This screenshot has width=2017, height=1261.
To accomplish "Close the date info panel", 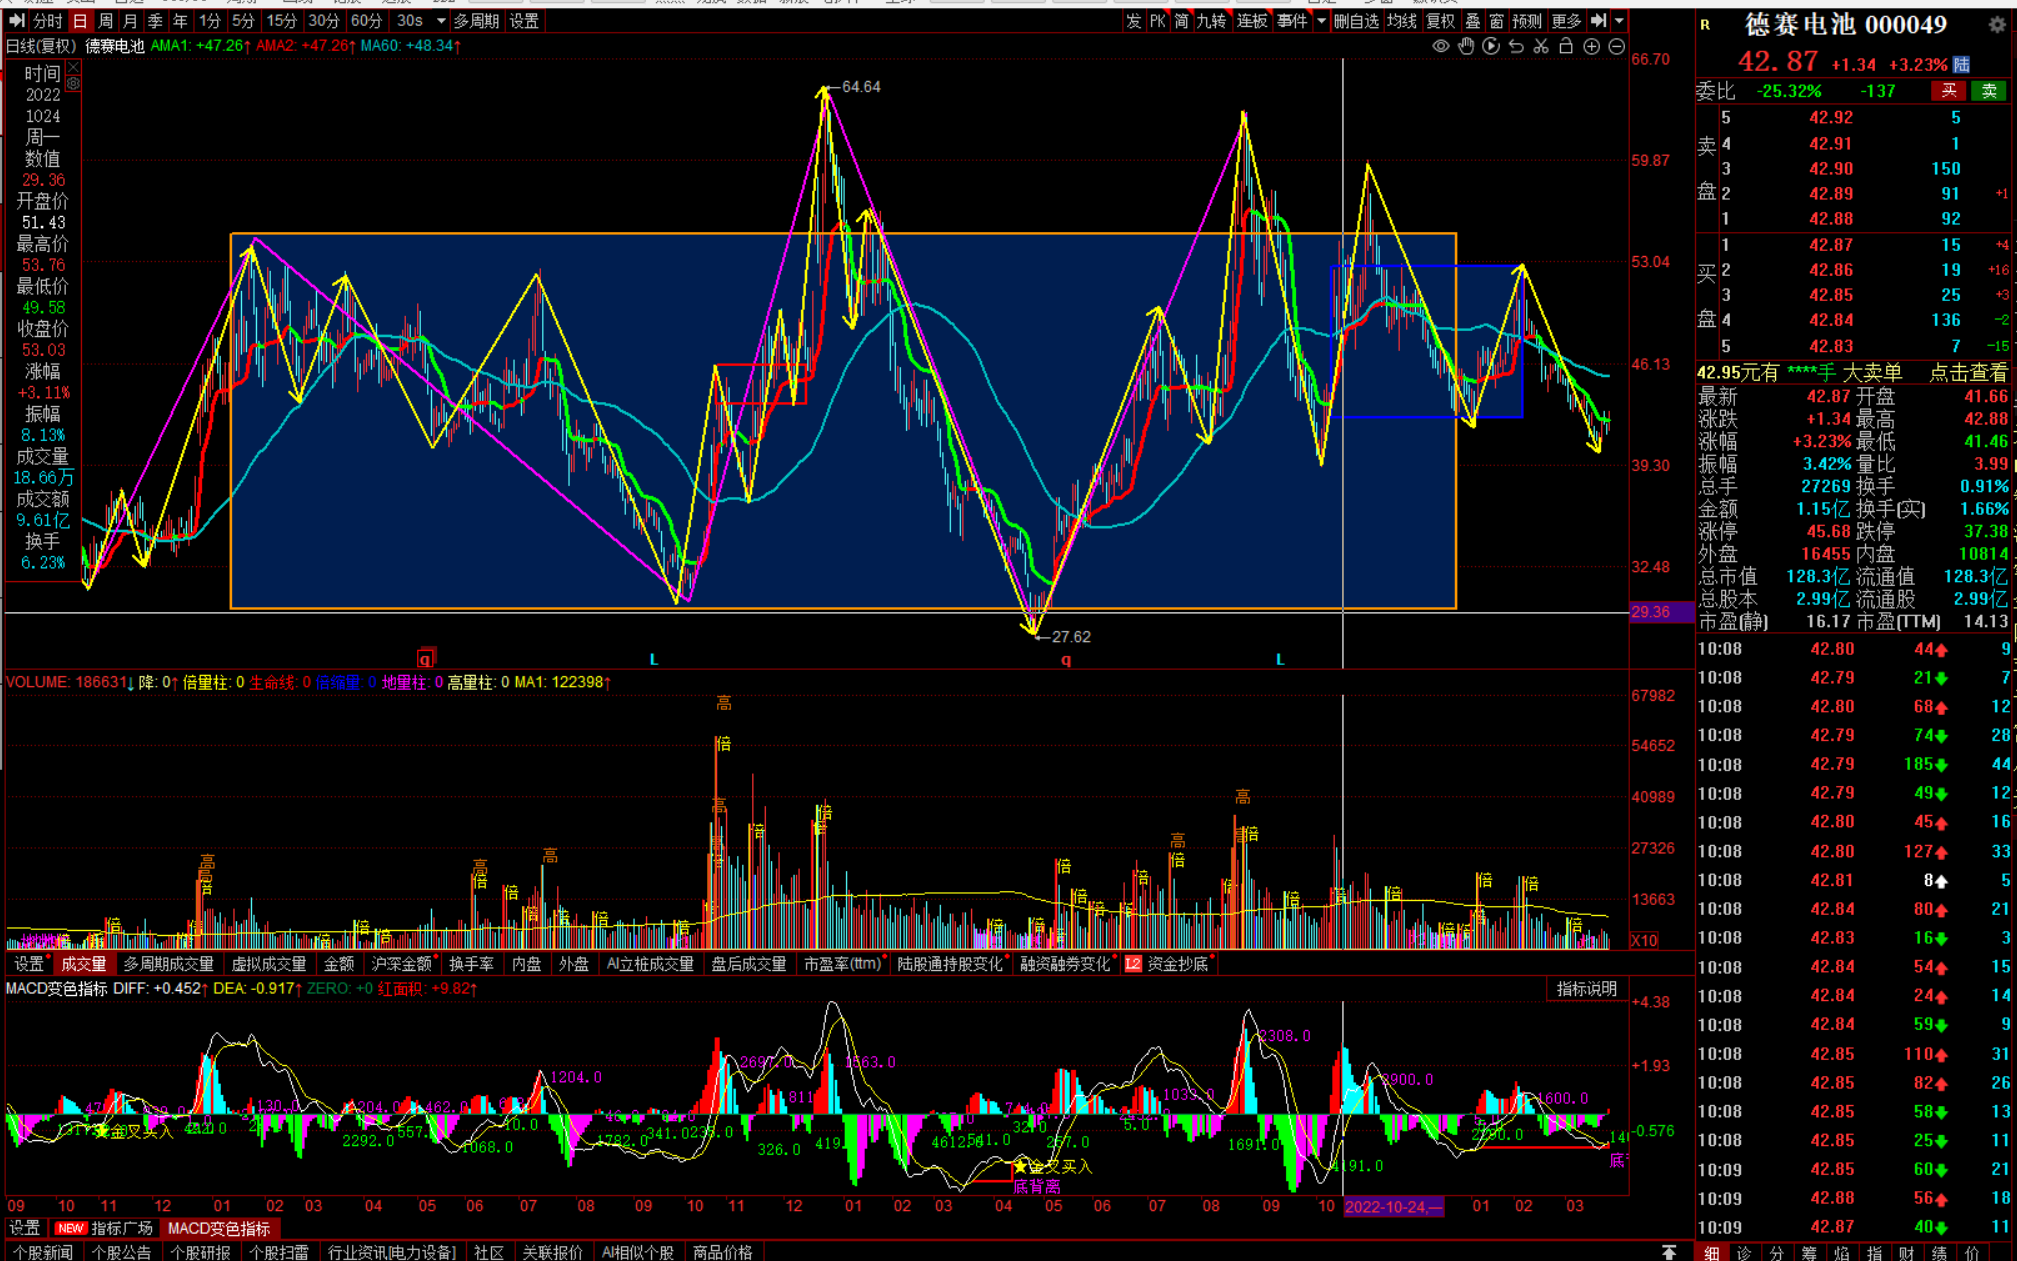I will (x=73, y=68).
